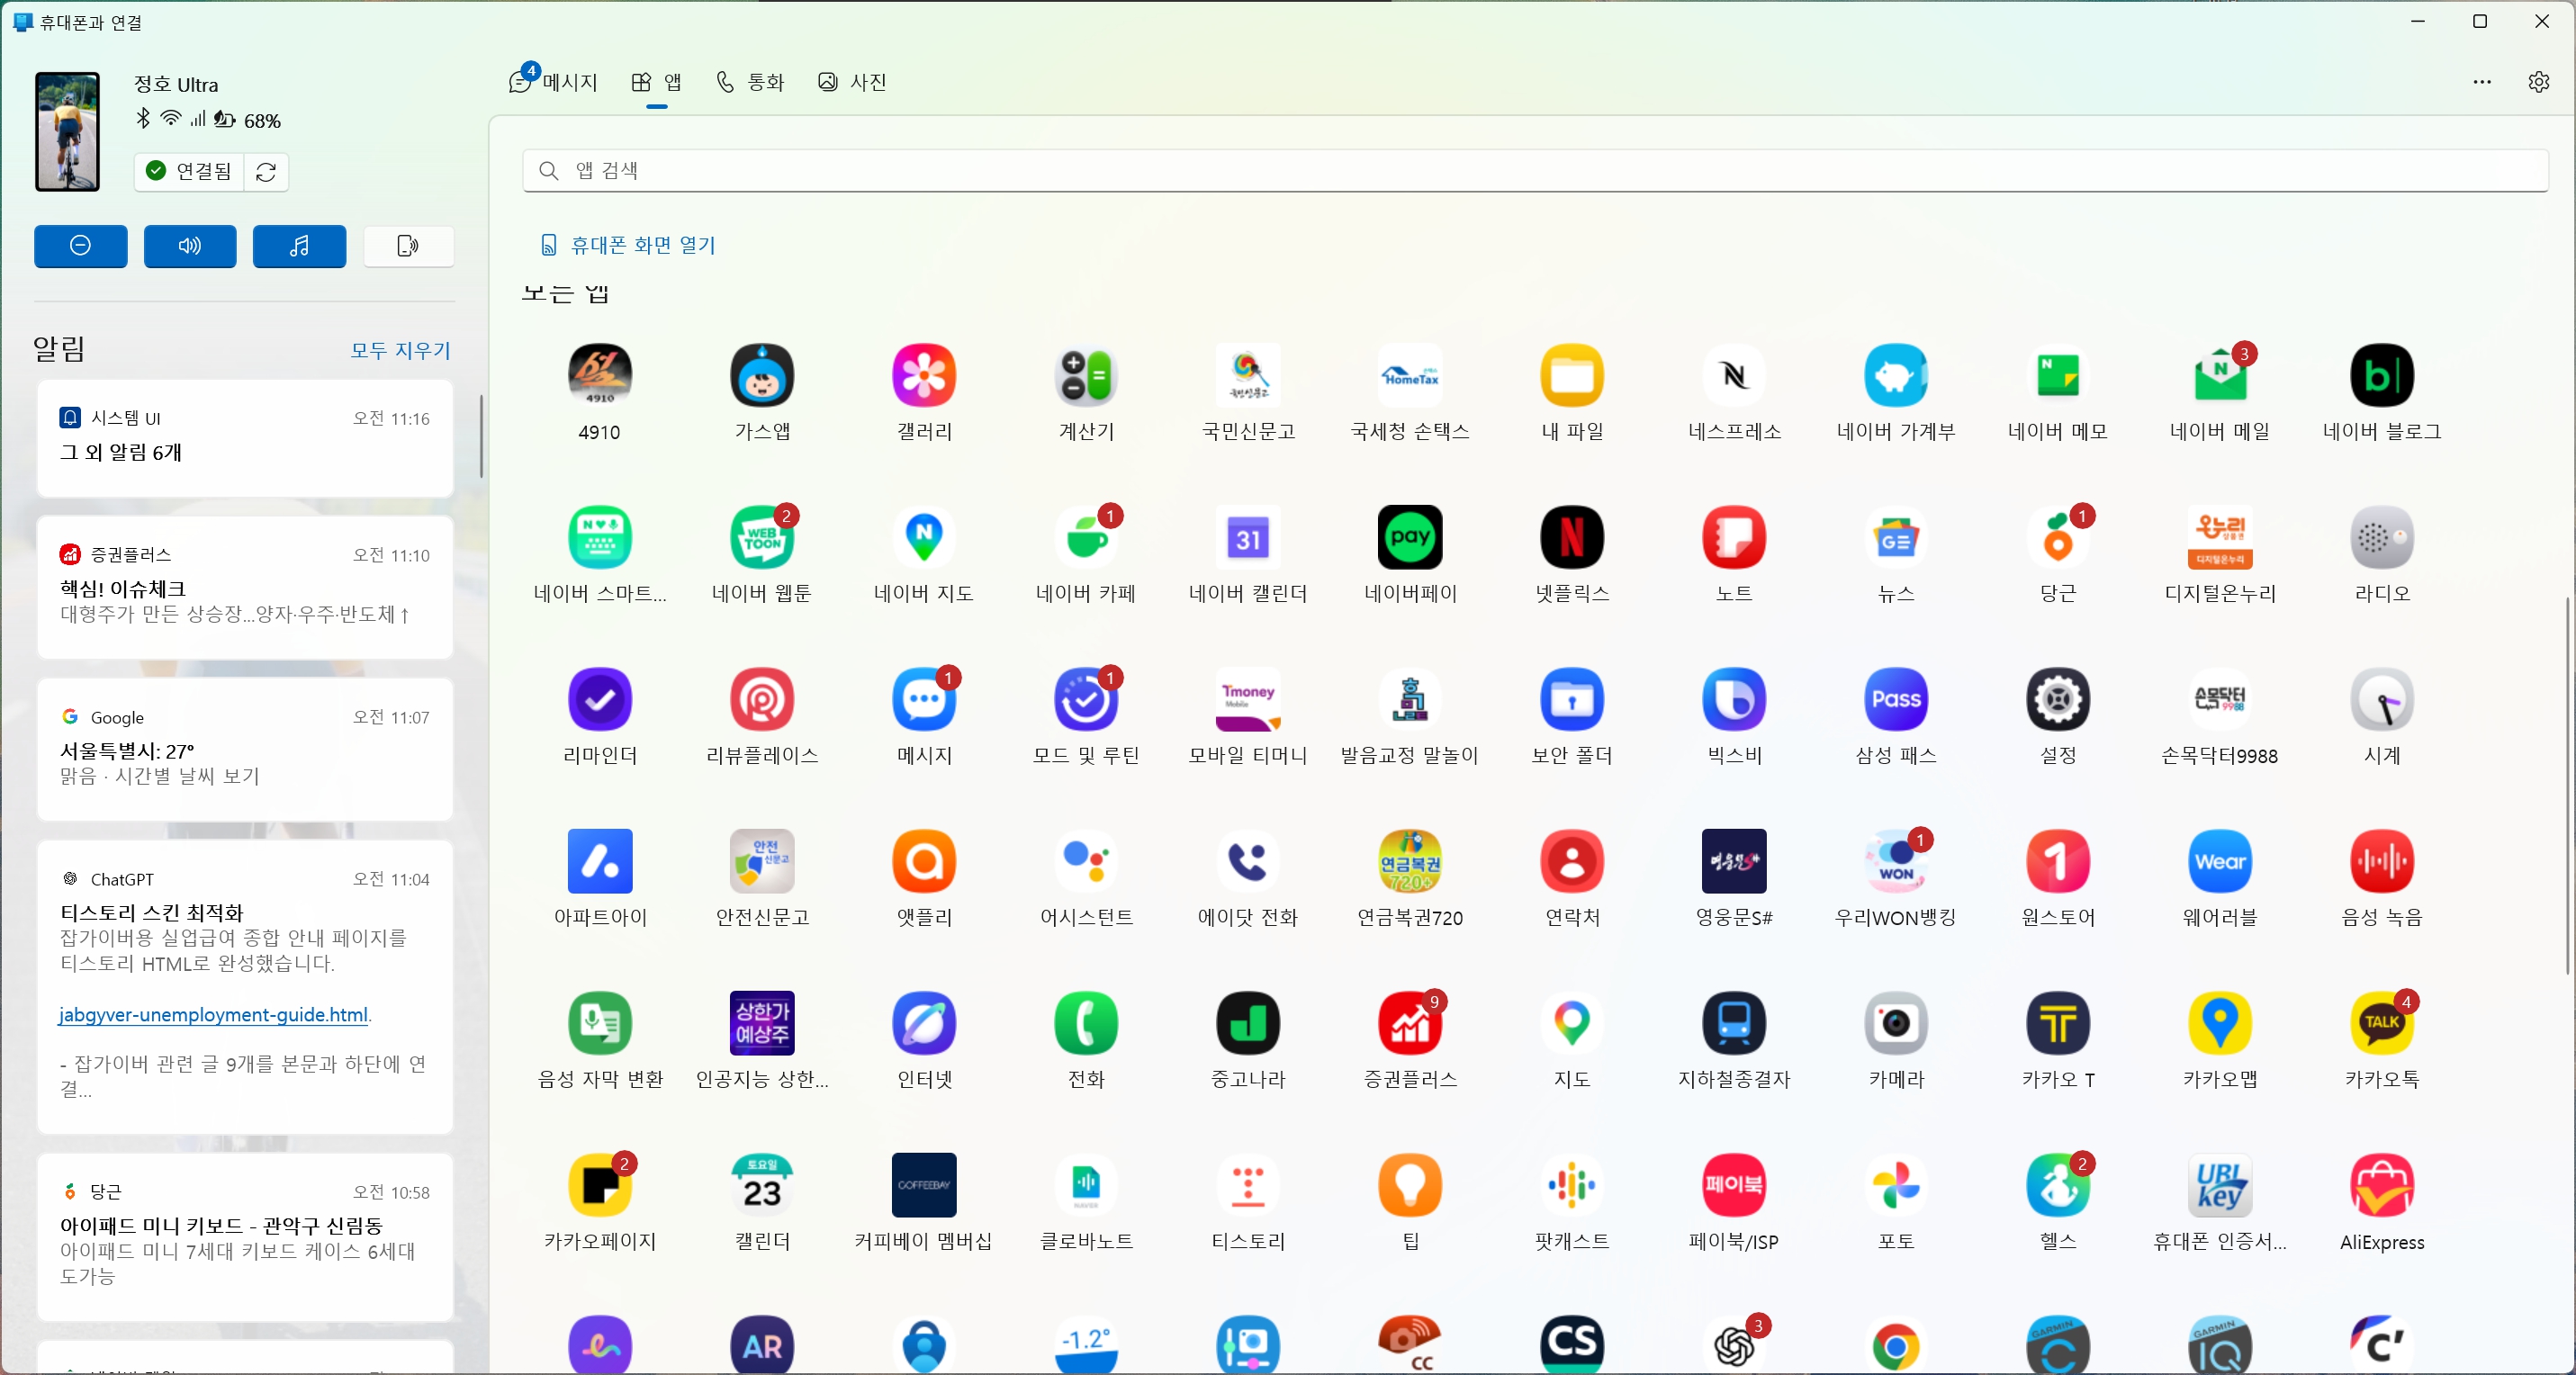Image resolution: width=2576 pixels, height=1375 pixels.
Task: Open the 사진 photos tab
Action: (852, 82)
